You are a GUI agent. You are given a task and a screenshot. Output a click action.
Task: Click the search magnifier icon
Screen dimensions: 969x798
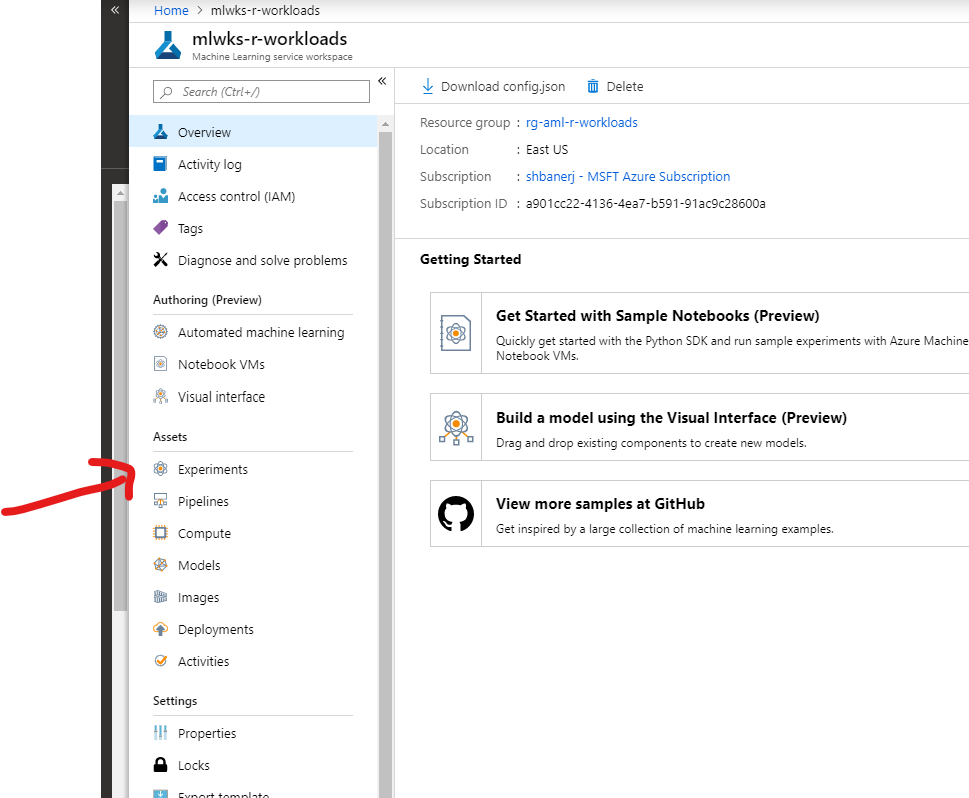tap(166, 92)
